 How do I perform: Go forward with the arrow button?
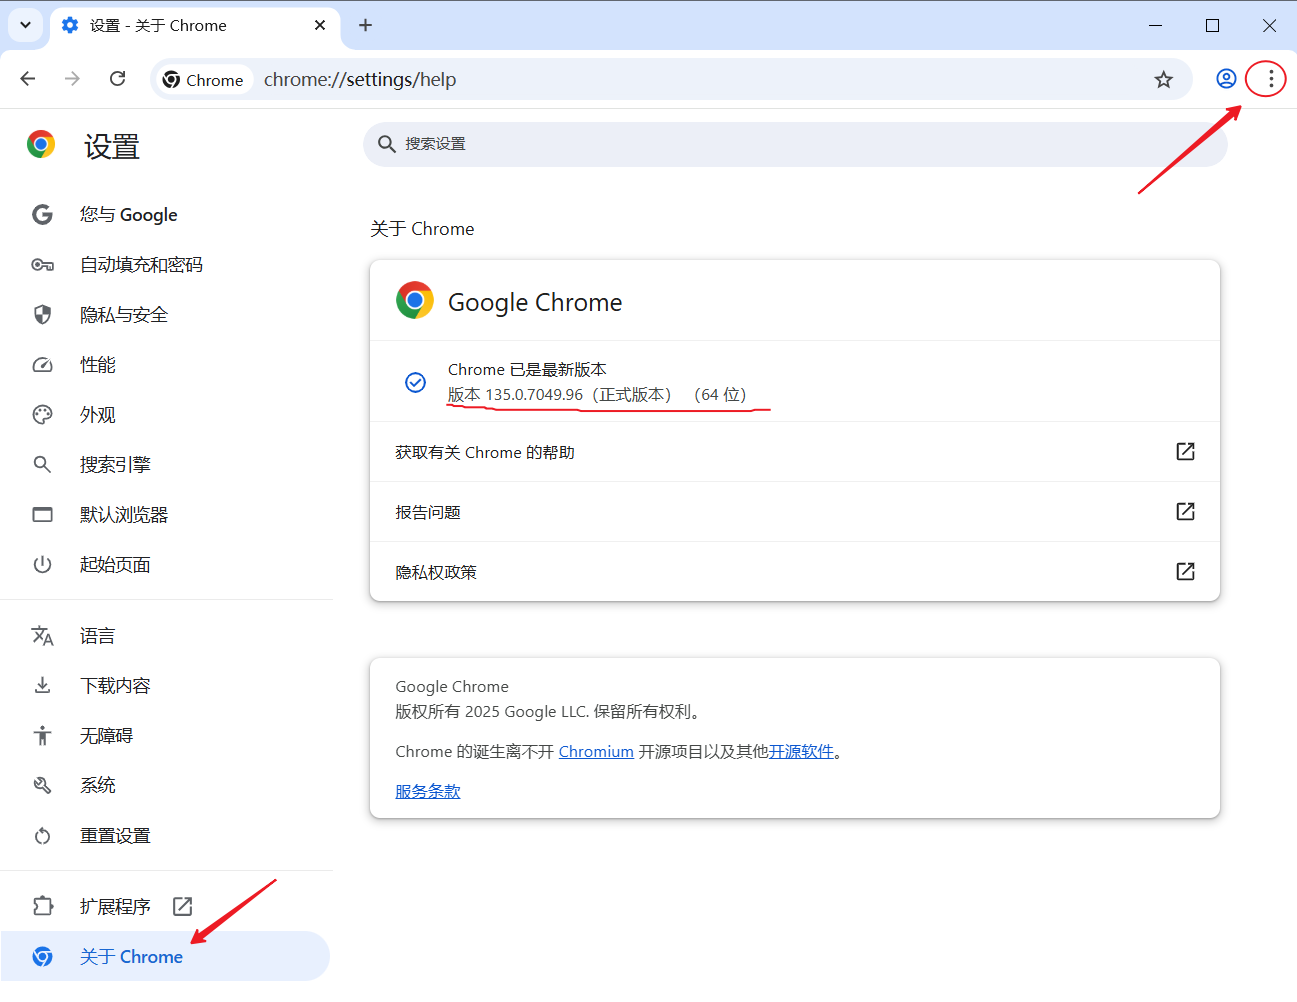click(72, 79)
